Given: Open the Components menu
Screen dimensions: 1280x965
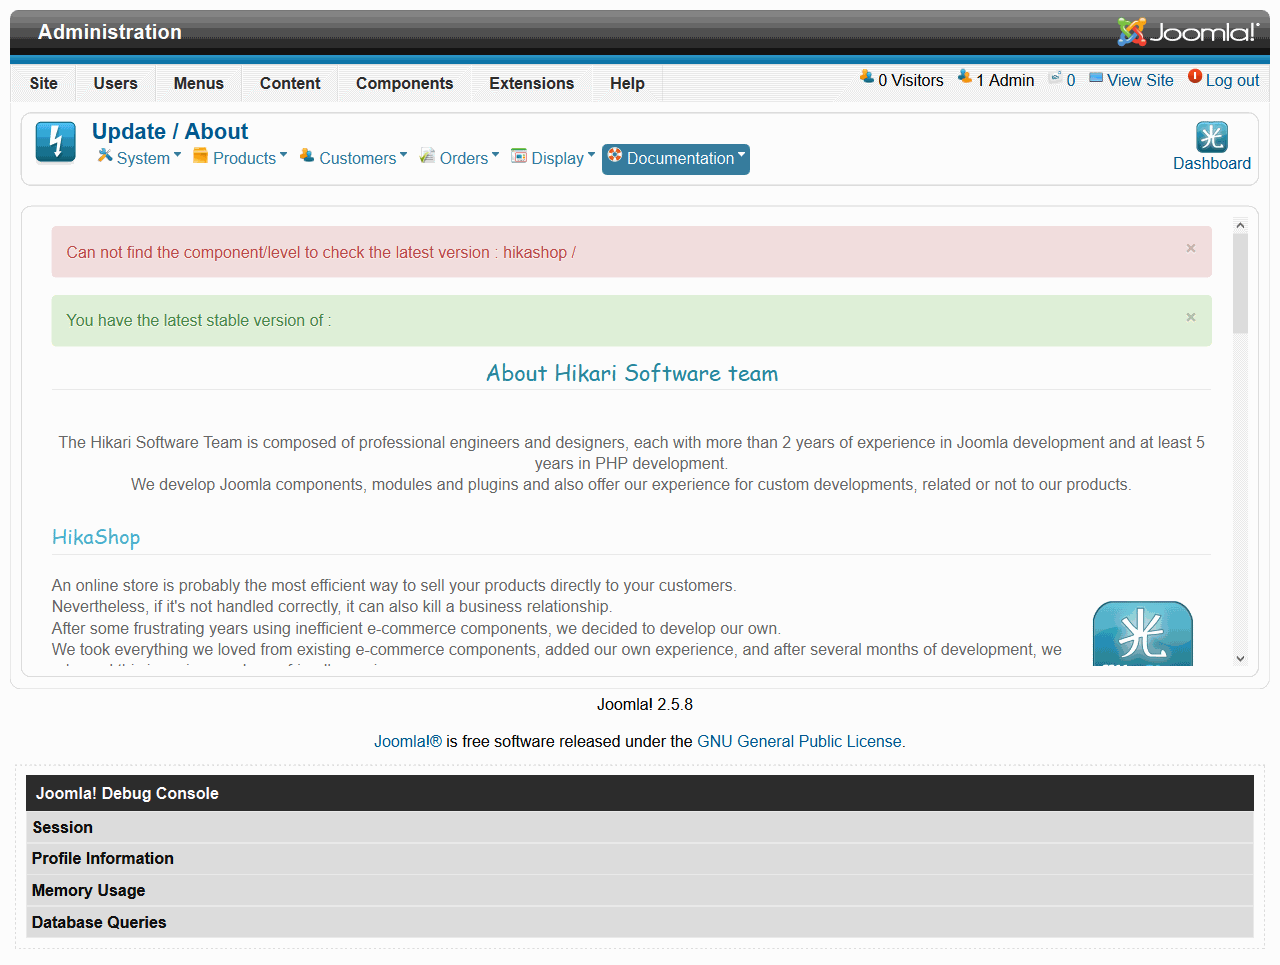Looking at the screenshot, I should [405, 83].
